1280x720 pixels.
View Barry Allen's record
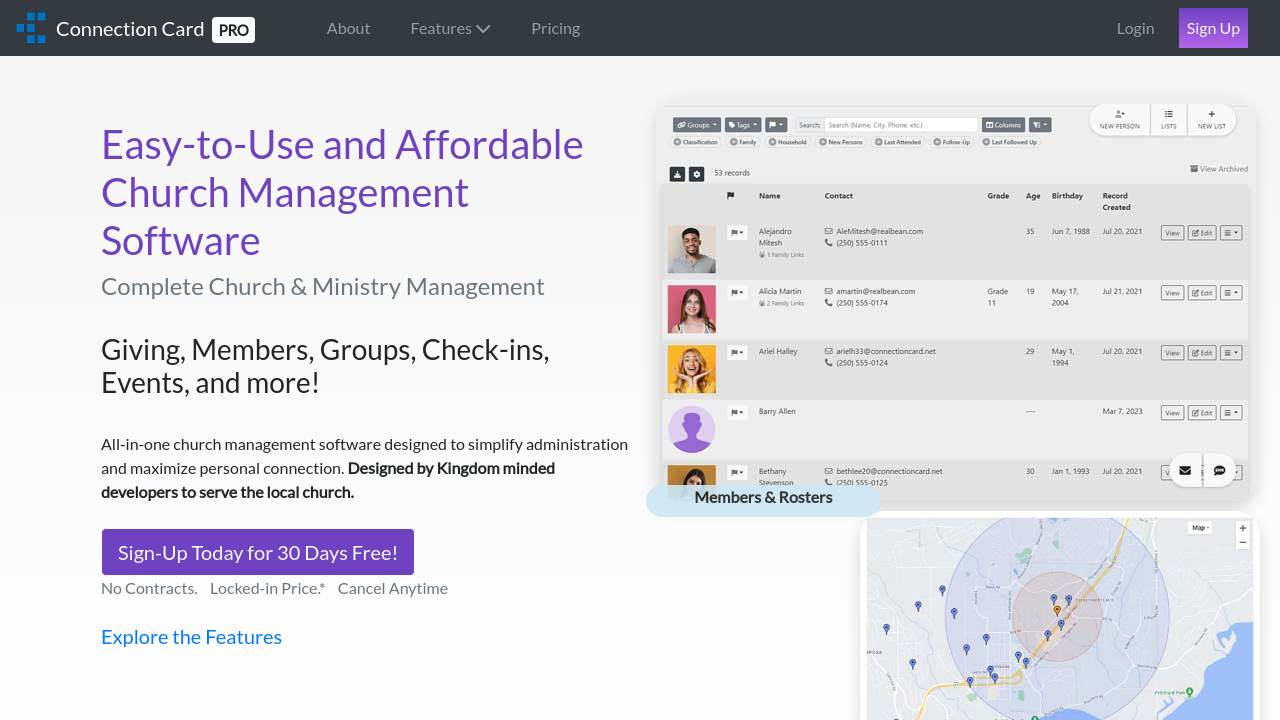(x=1172, y=413)
